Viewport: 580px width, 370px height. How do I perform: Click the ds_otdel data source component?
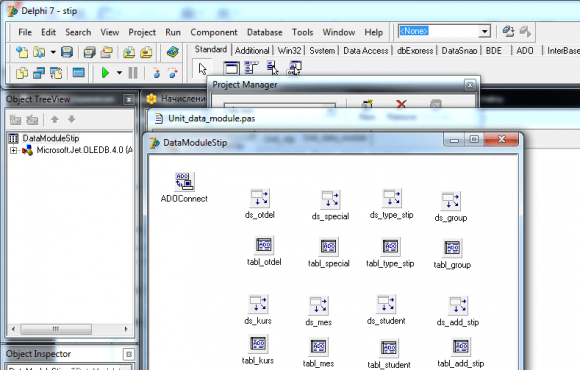pos(260,198)
